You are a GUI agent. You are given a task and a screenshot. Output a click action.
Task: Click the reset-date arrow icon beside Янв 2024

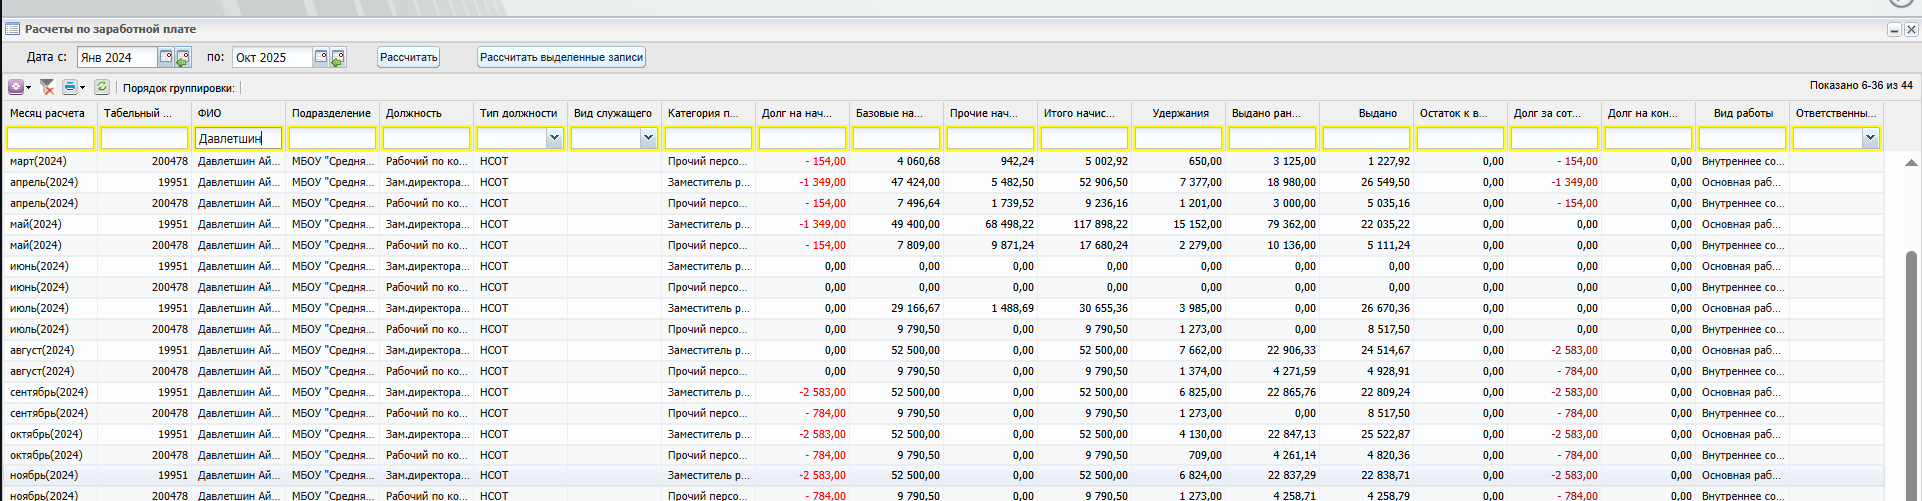click(x=182, y=59)
